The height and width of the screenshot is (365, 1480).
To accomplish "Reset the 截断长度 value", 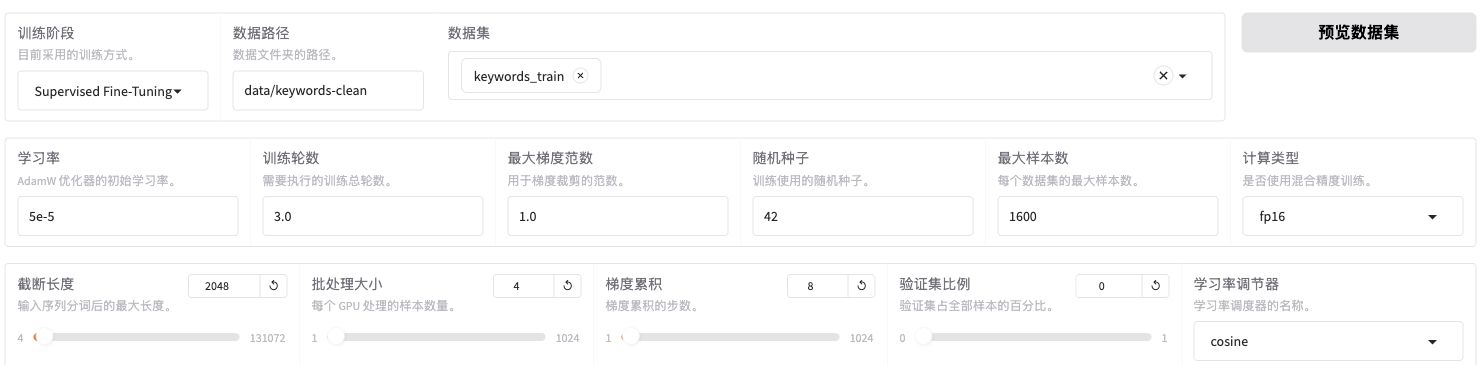I will pyautogui.click(x=273, y=286).
